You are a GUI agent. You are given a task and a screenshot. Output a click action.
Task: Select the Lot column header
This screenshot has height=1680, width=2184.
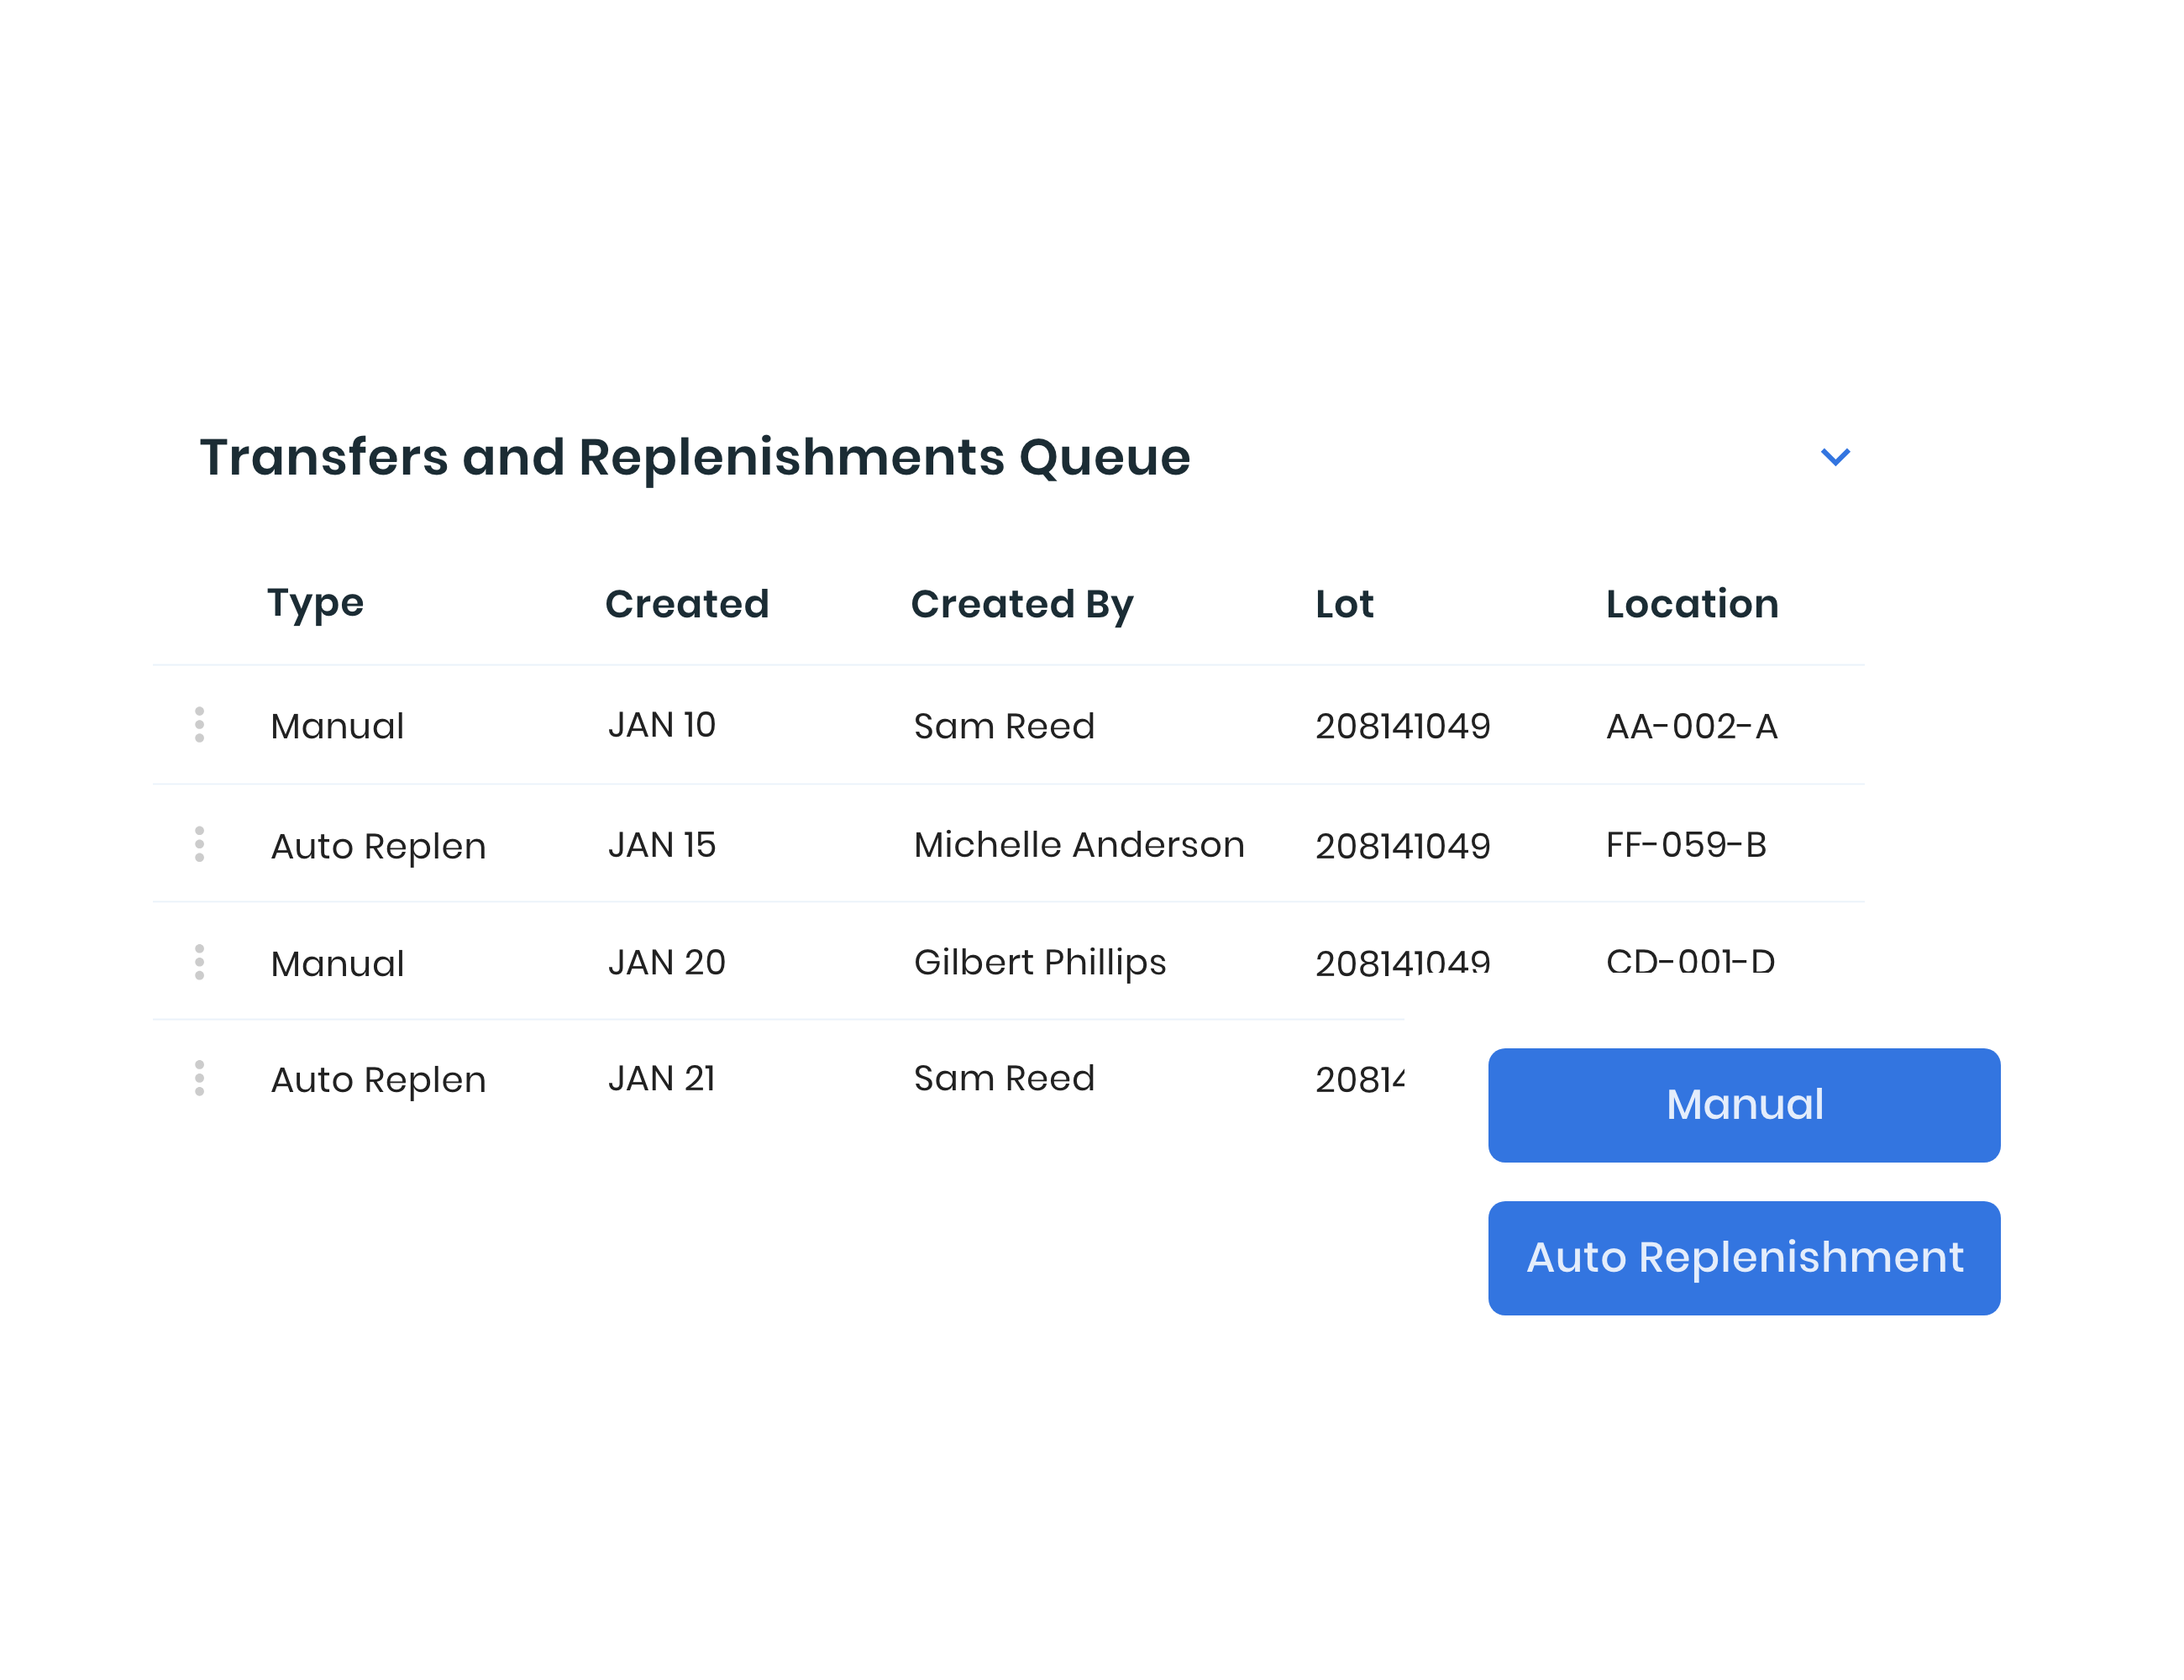(x=1343, y=603)
